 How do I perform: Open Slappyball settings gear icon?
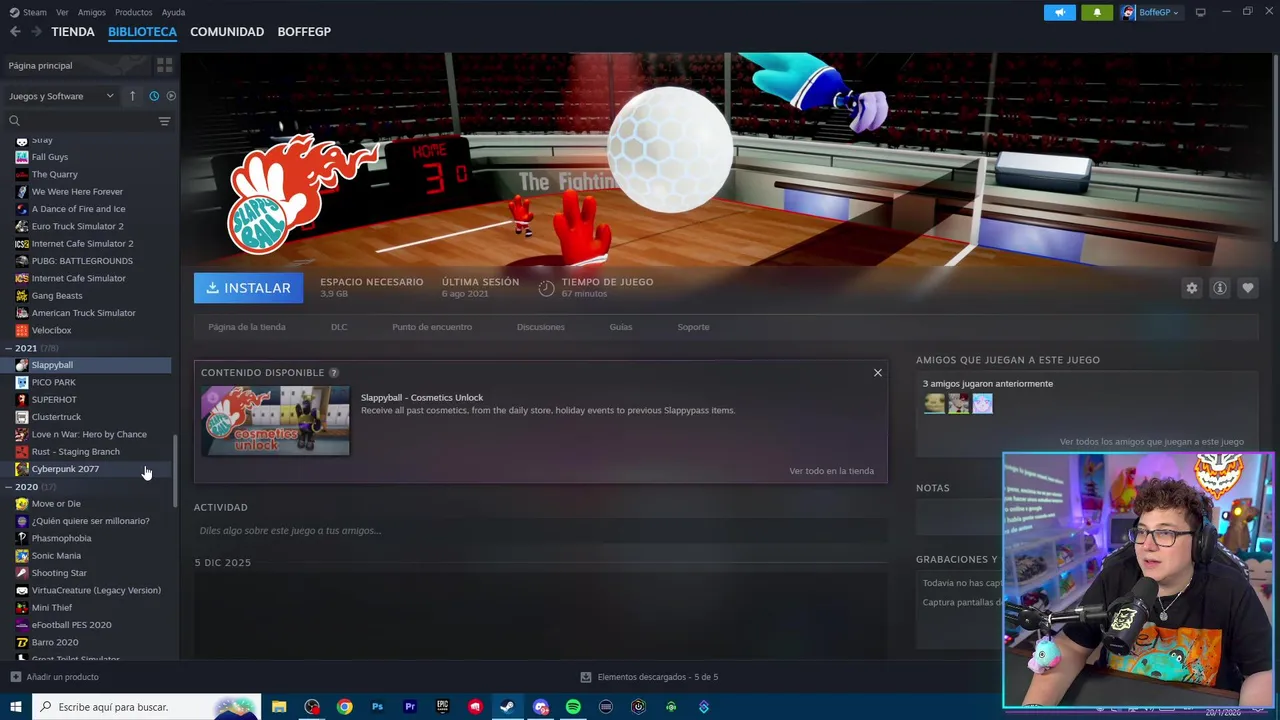point(1191,288)
